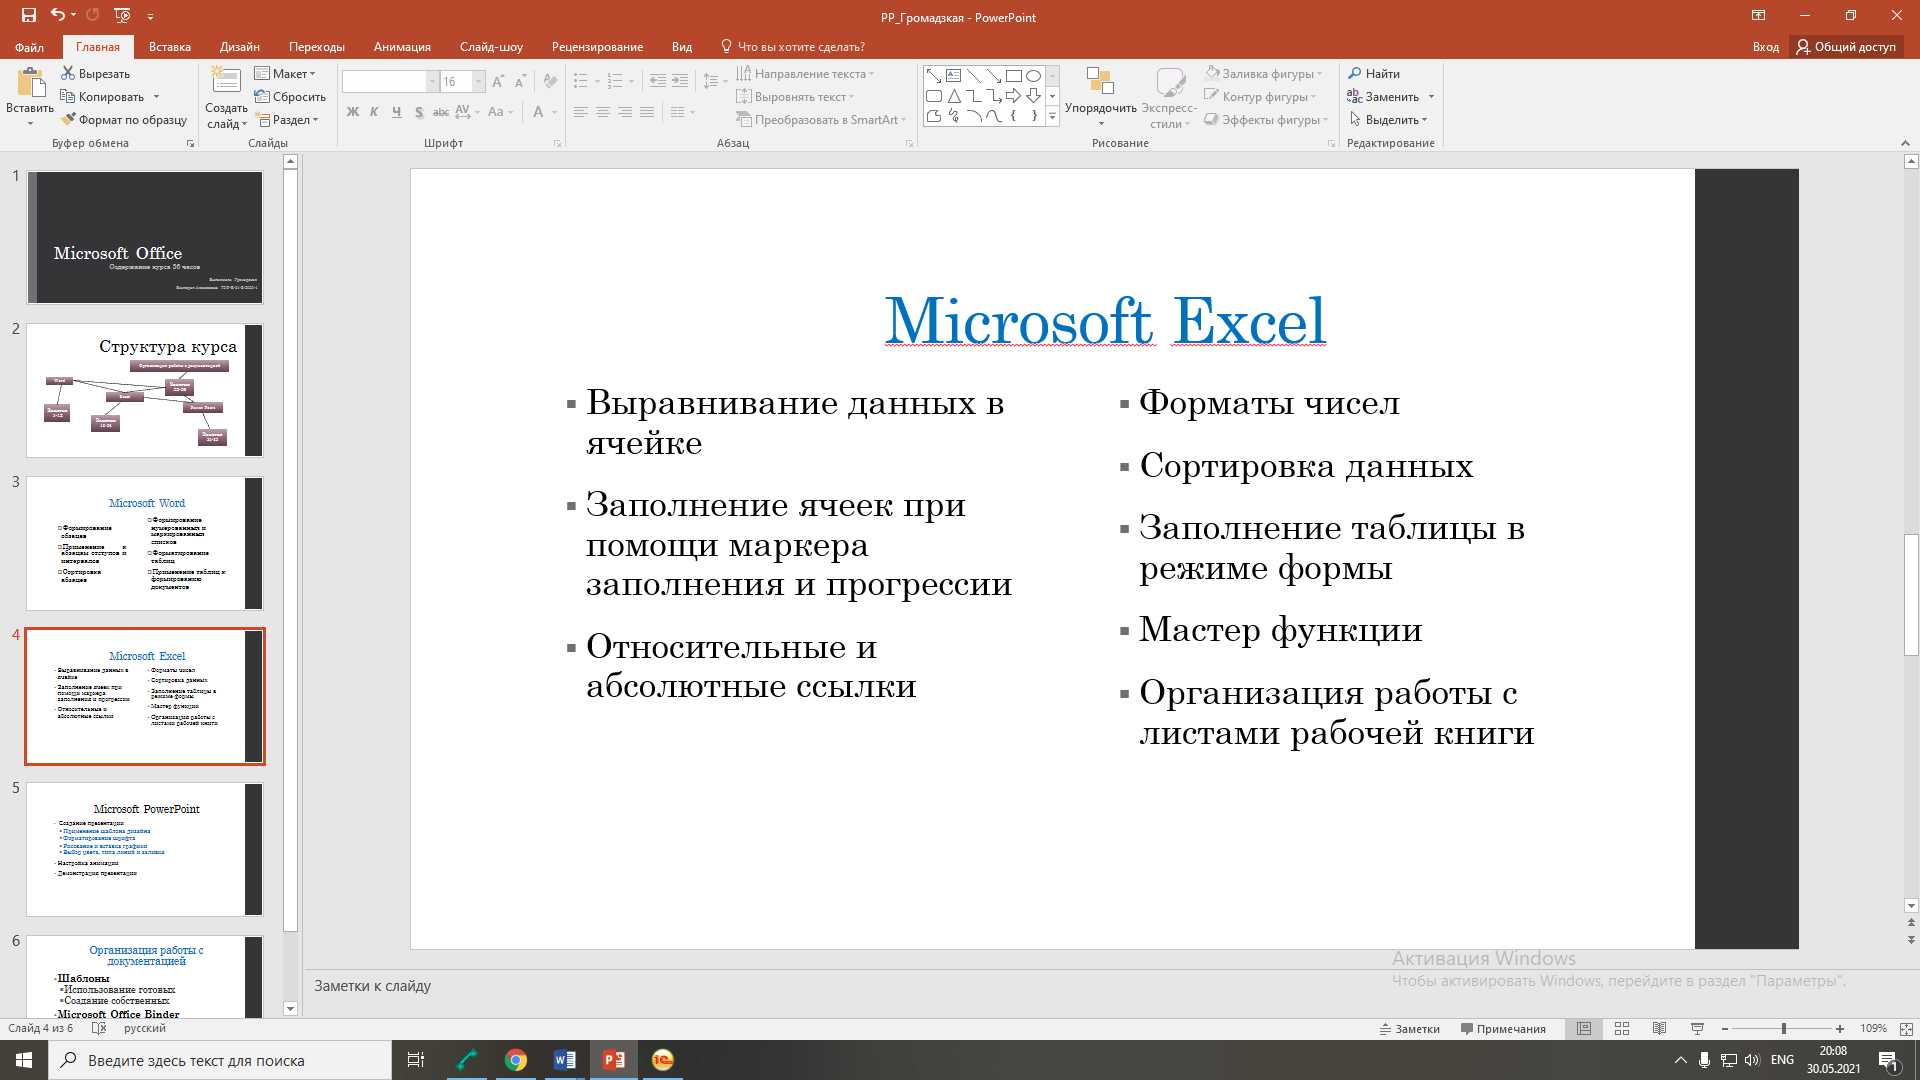This screenshot has width=1920, height=1080.
Task: Start slideshow from beginning icon in title bar
Action: tap(122, 15)
